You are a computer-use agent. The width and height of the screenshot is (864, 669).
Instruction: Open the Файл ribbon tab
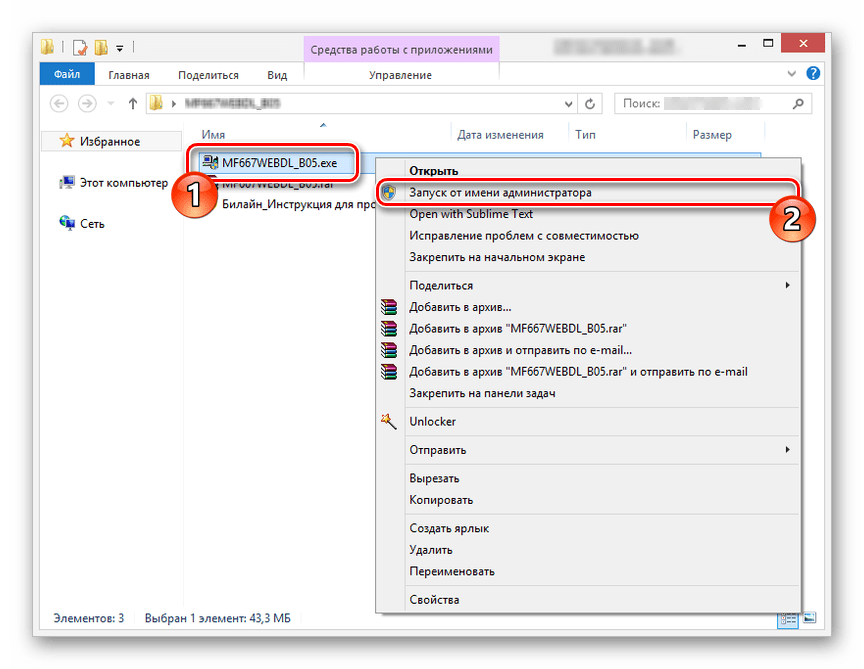tap(67, 74)
